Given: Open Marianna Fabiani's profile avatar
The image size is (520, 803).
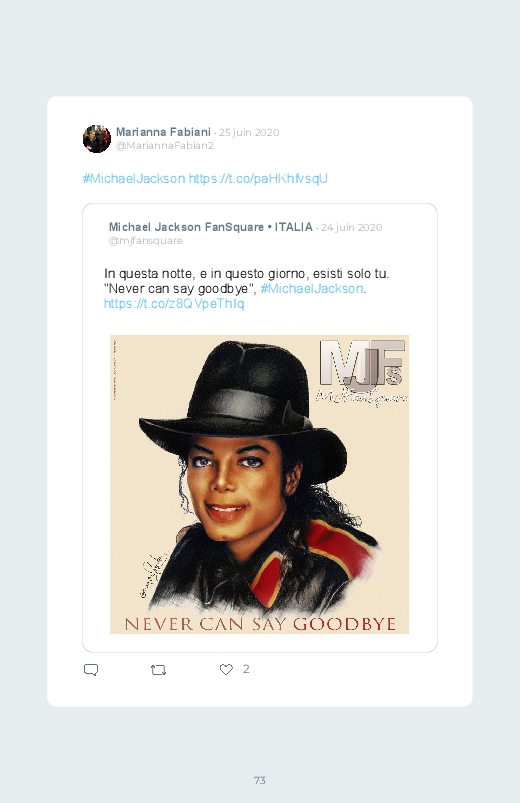Looking at the screenshot, I should coord(97,139).
